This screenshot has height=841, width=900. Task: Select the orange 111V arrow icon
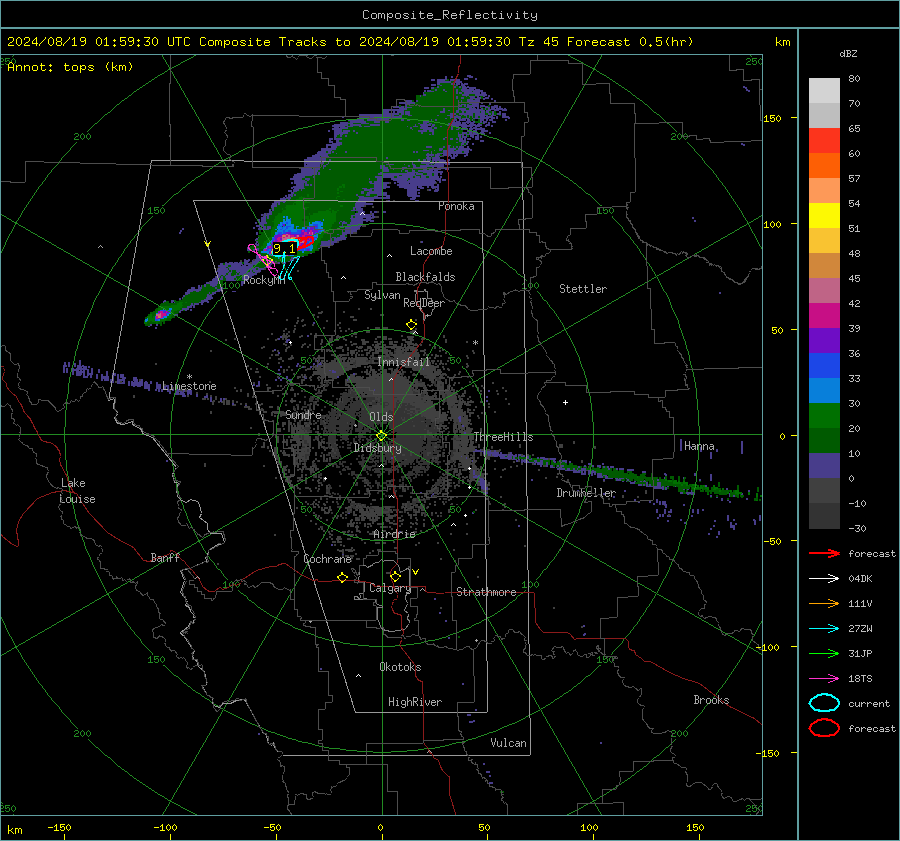tap(824, 603)
